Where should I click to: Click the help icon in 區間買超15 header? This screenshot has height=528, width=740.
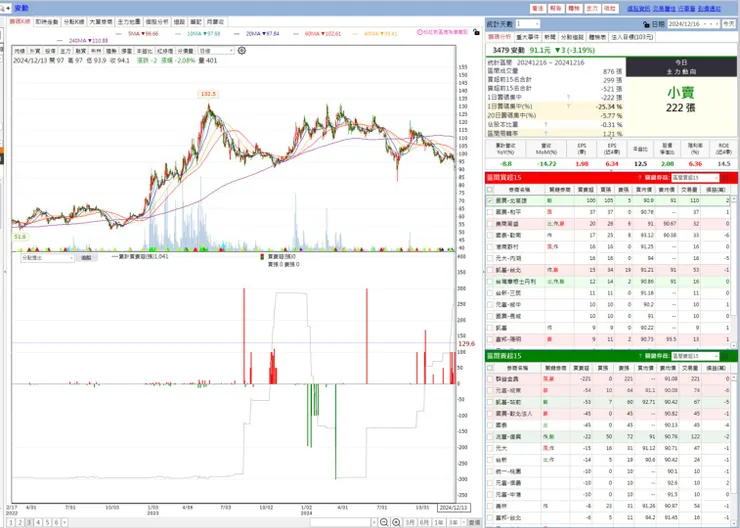[640, 178]
